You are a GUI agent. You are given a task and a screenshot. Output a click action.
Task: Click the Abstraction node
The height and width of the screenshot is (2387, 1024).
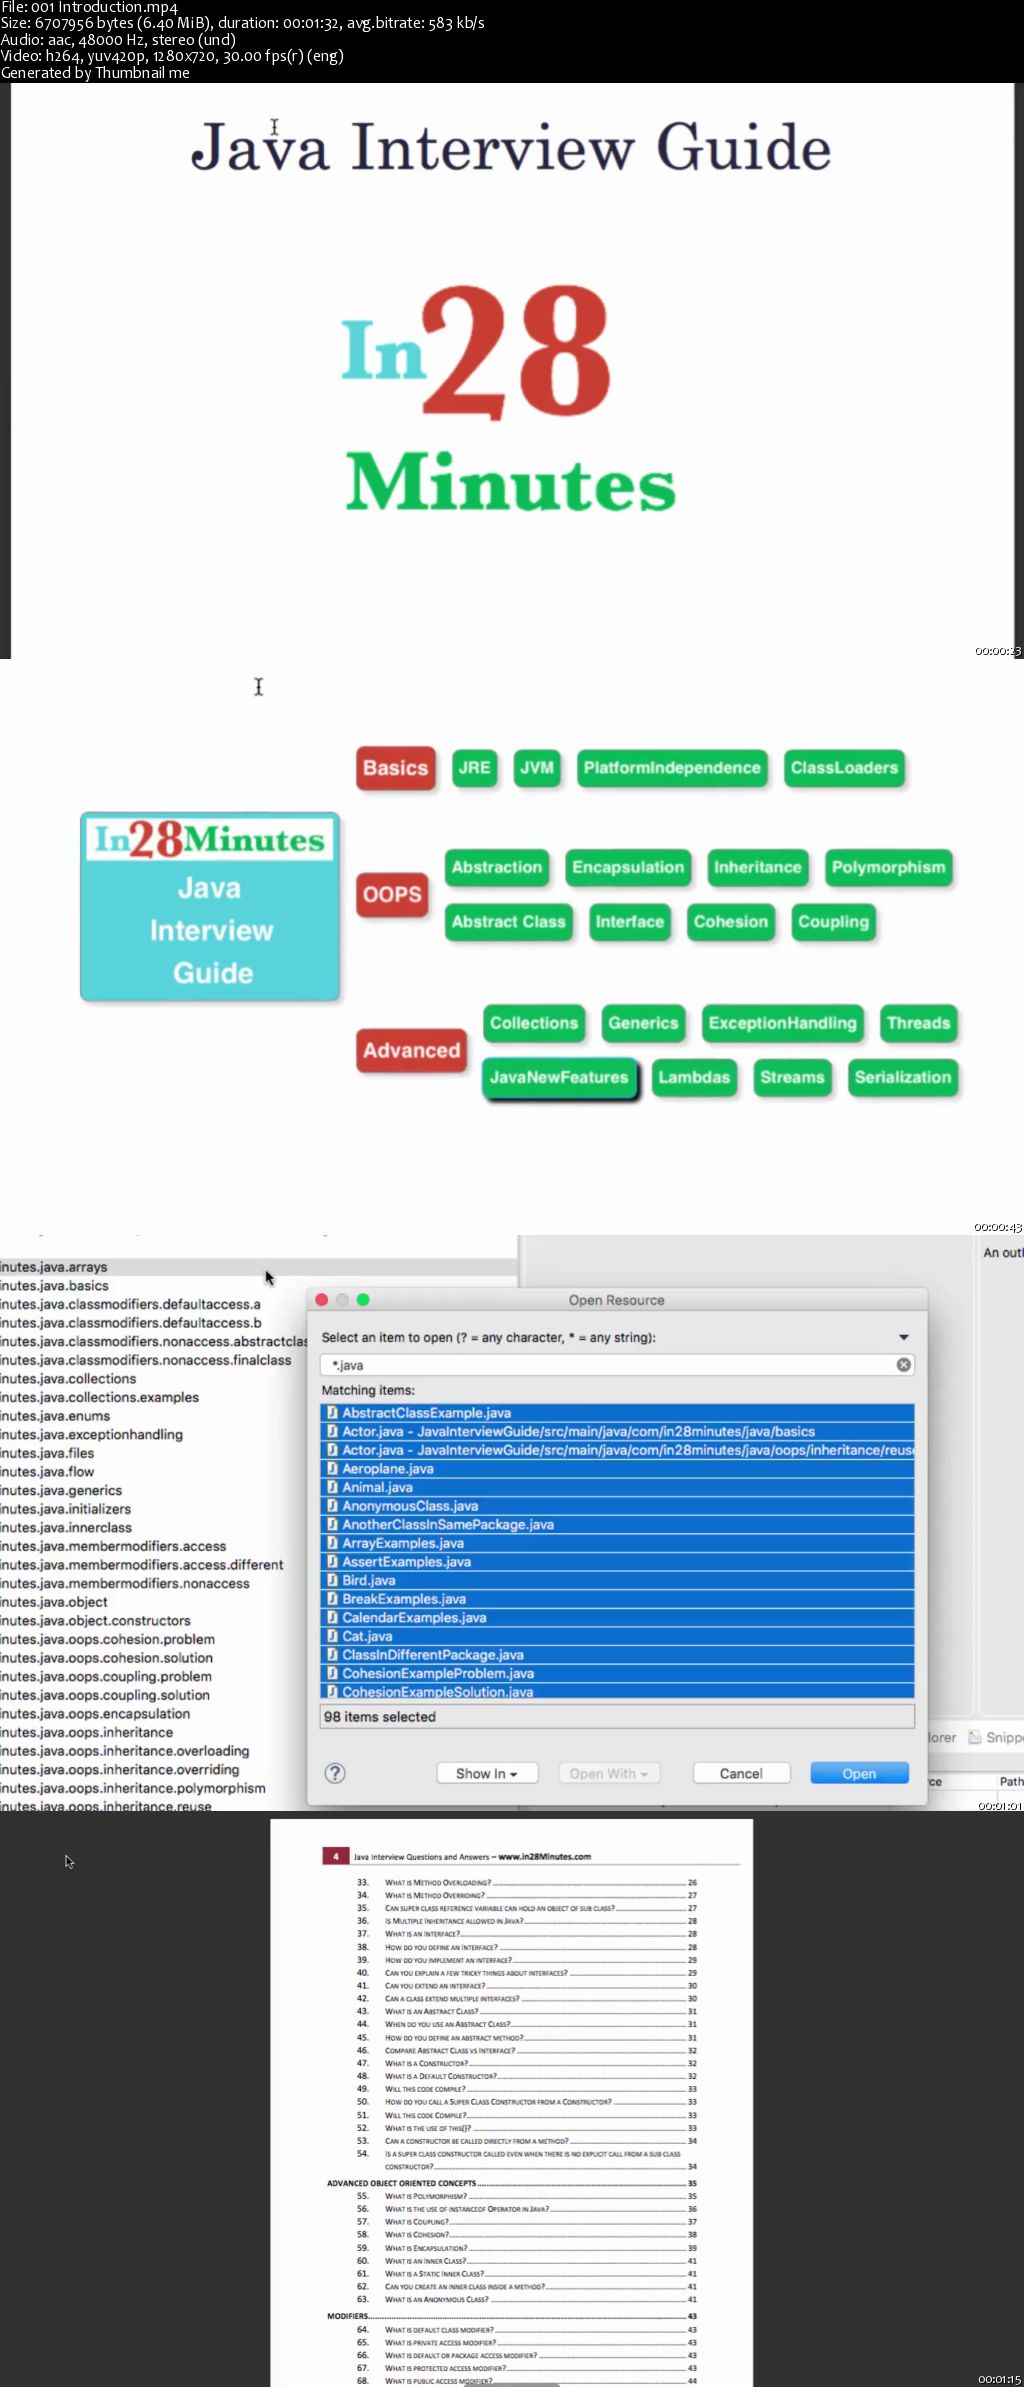pyautogui.click(x=497, y=867)
